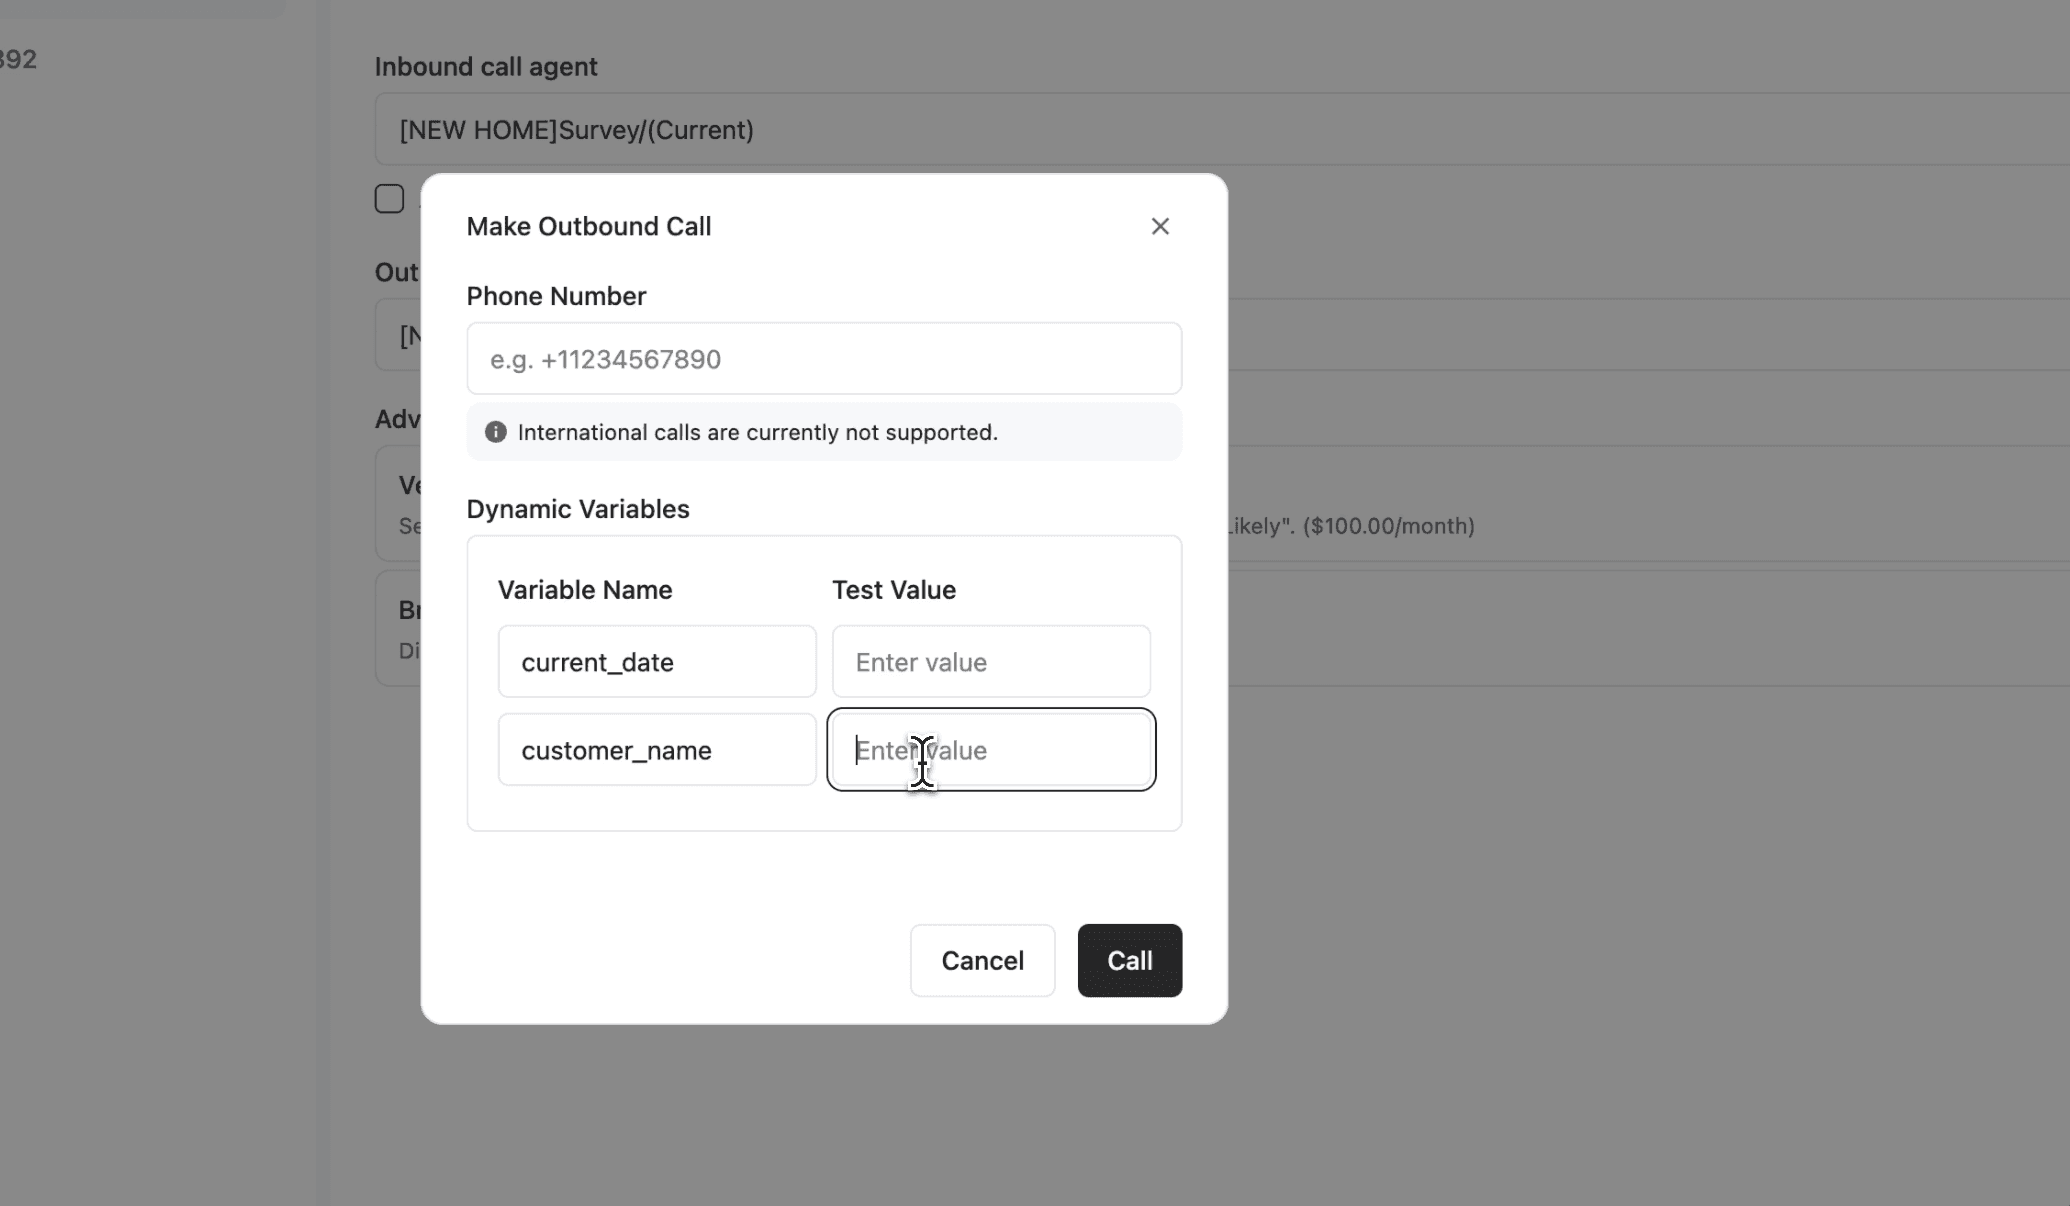The image size is (2070, 1206).
Task: Toggle the checkbox under Inbound call agent
Action: click(x=389, y=199)
